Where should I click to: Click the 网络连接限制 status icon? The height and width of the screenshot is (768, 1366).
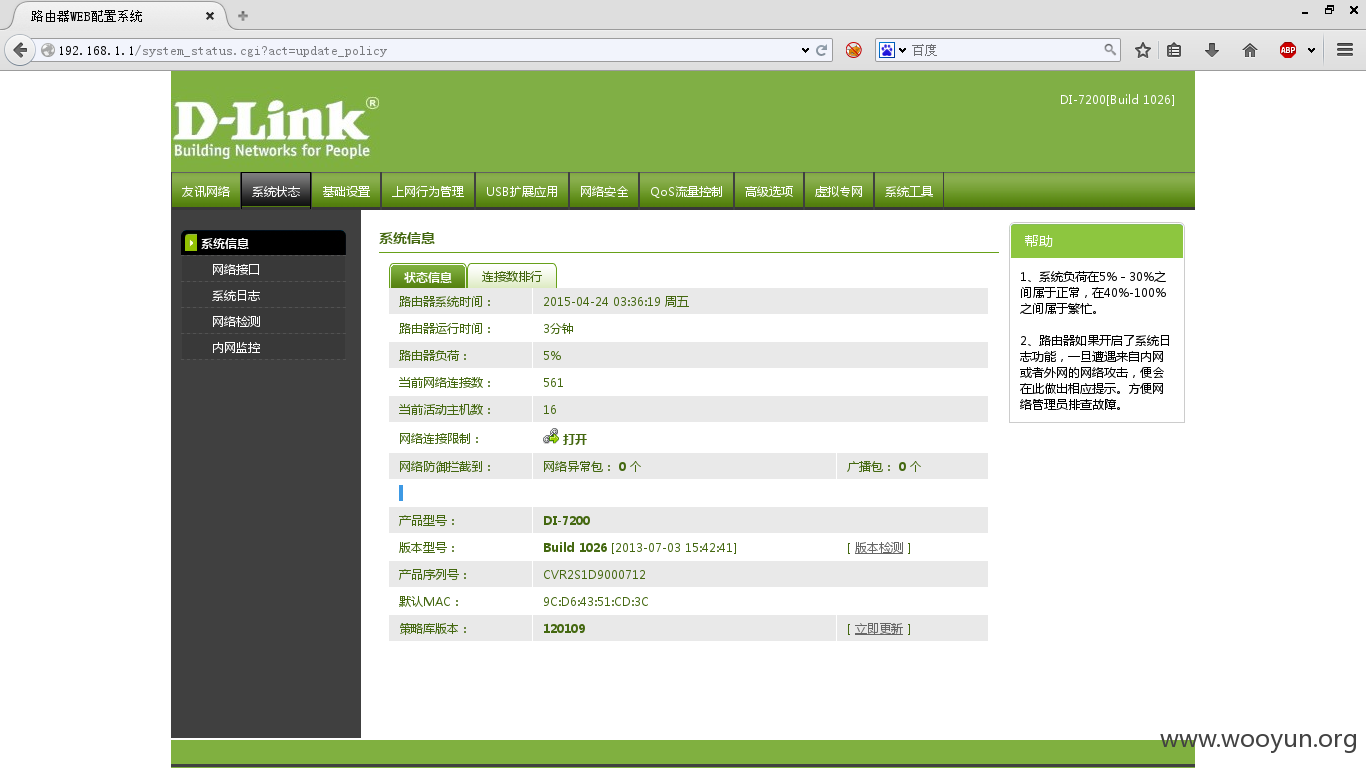click(551, 437)
